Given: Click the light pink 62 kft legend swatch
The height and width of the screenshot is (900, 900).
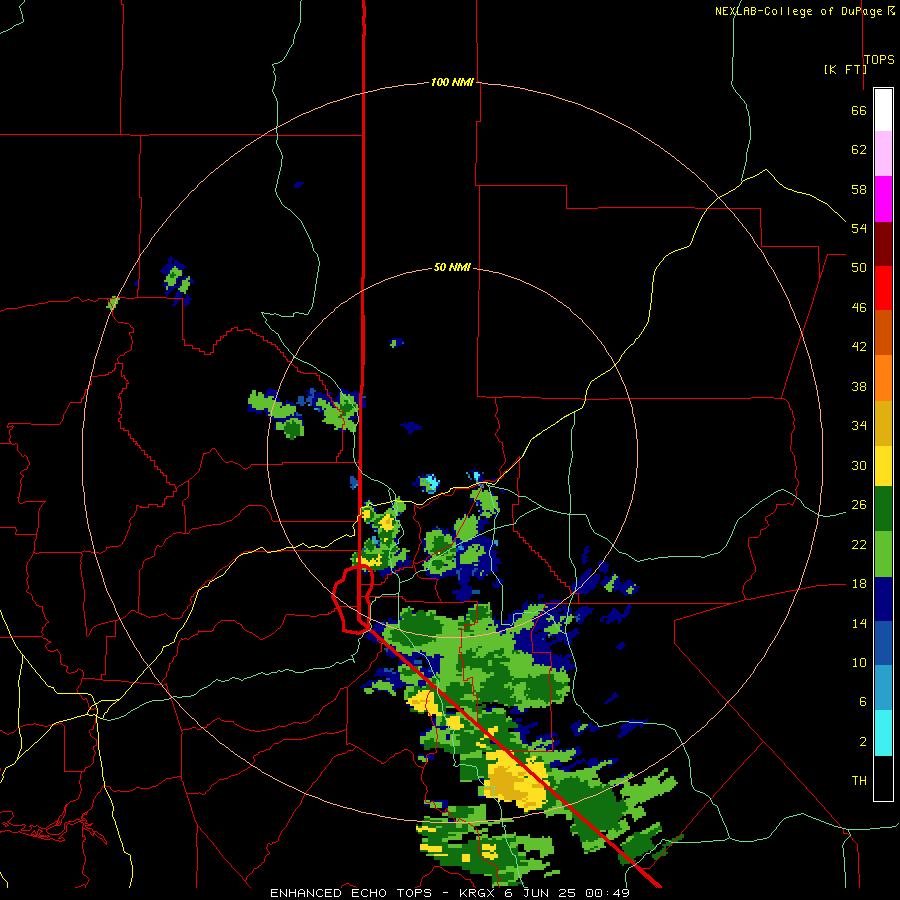Looking at the screenshot, I should coord(883,154).
